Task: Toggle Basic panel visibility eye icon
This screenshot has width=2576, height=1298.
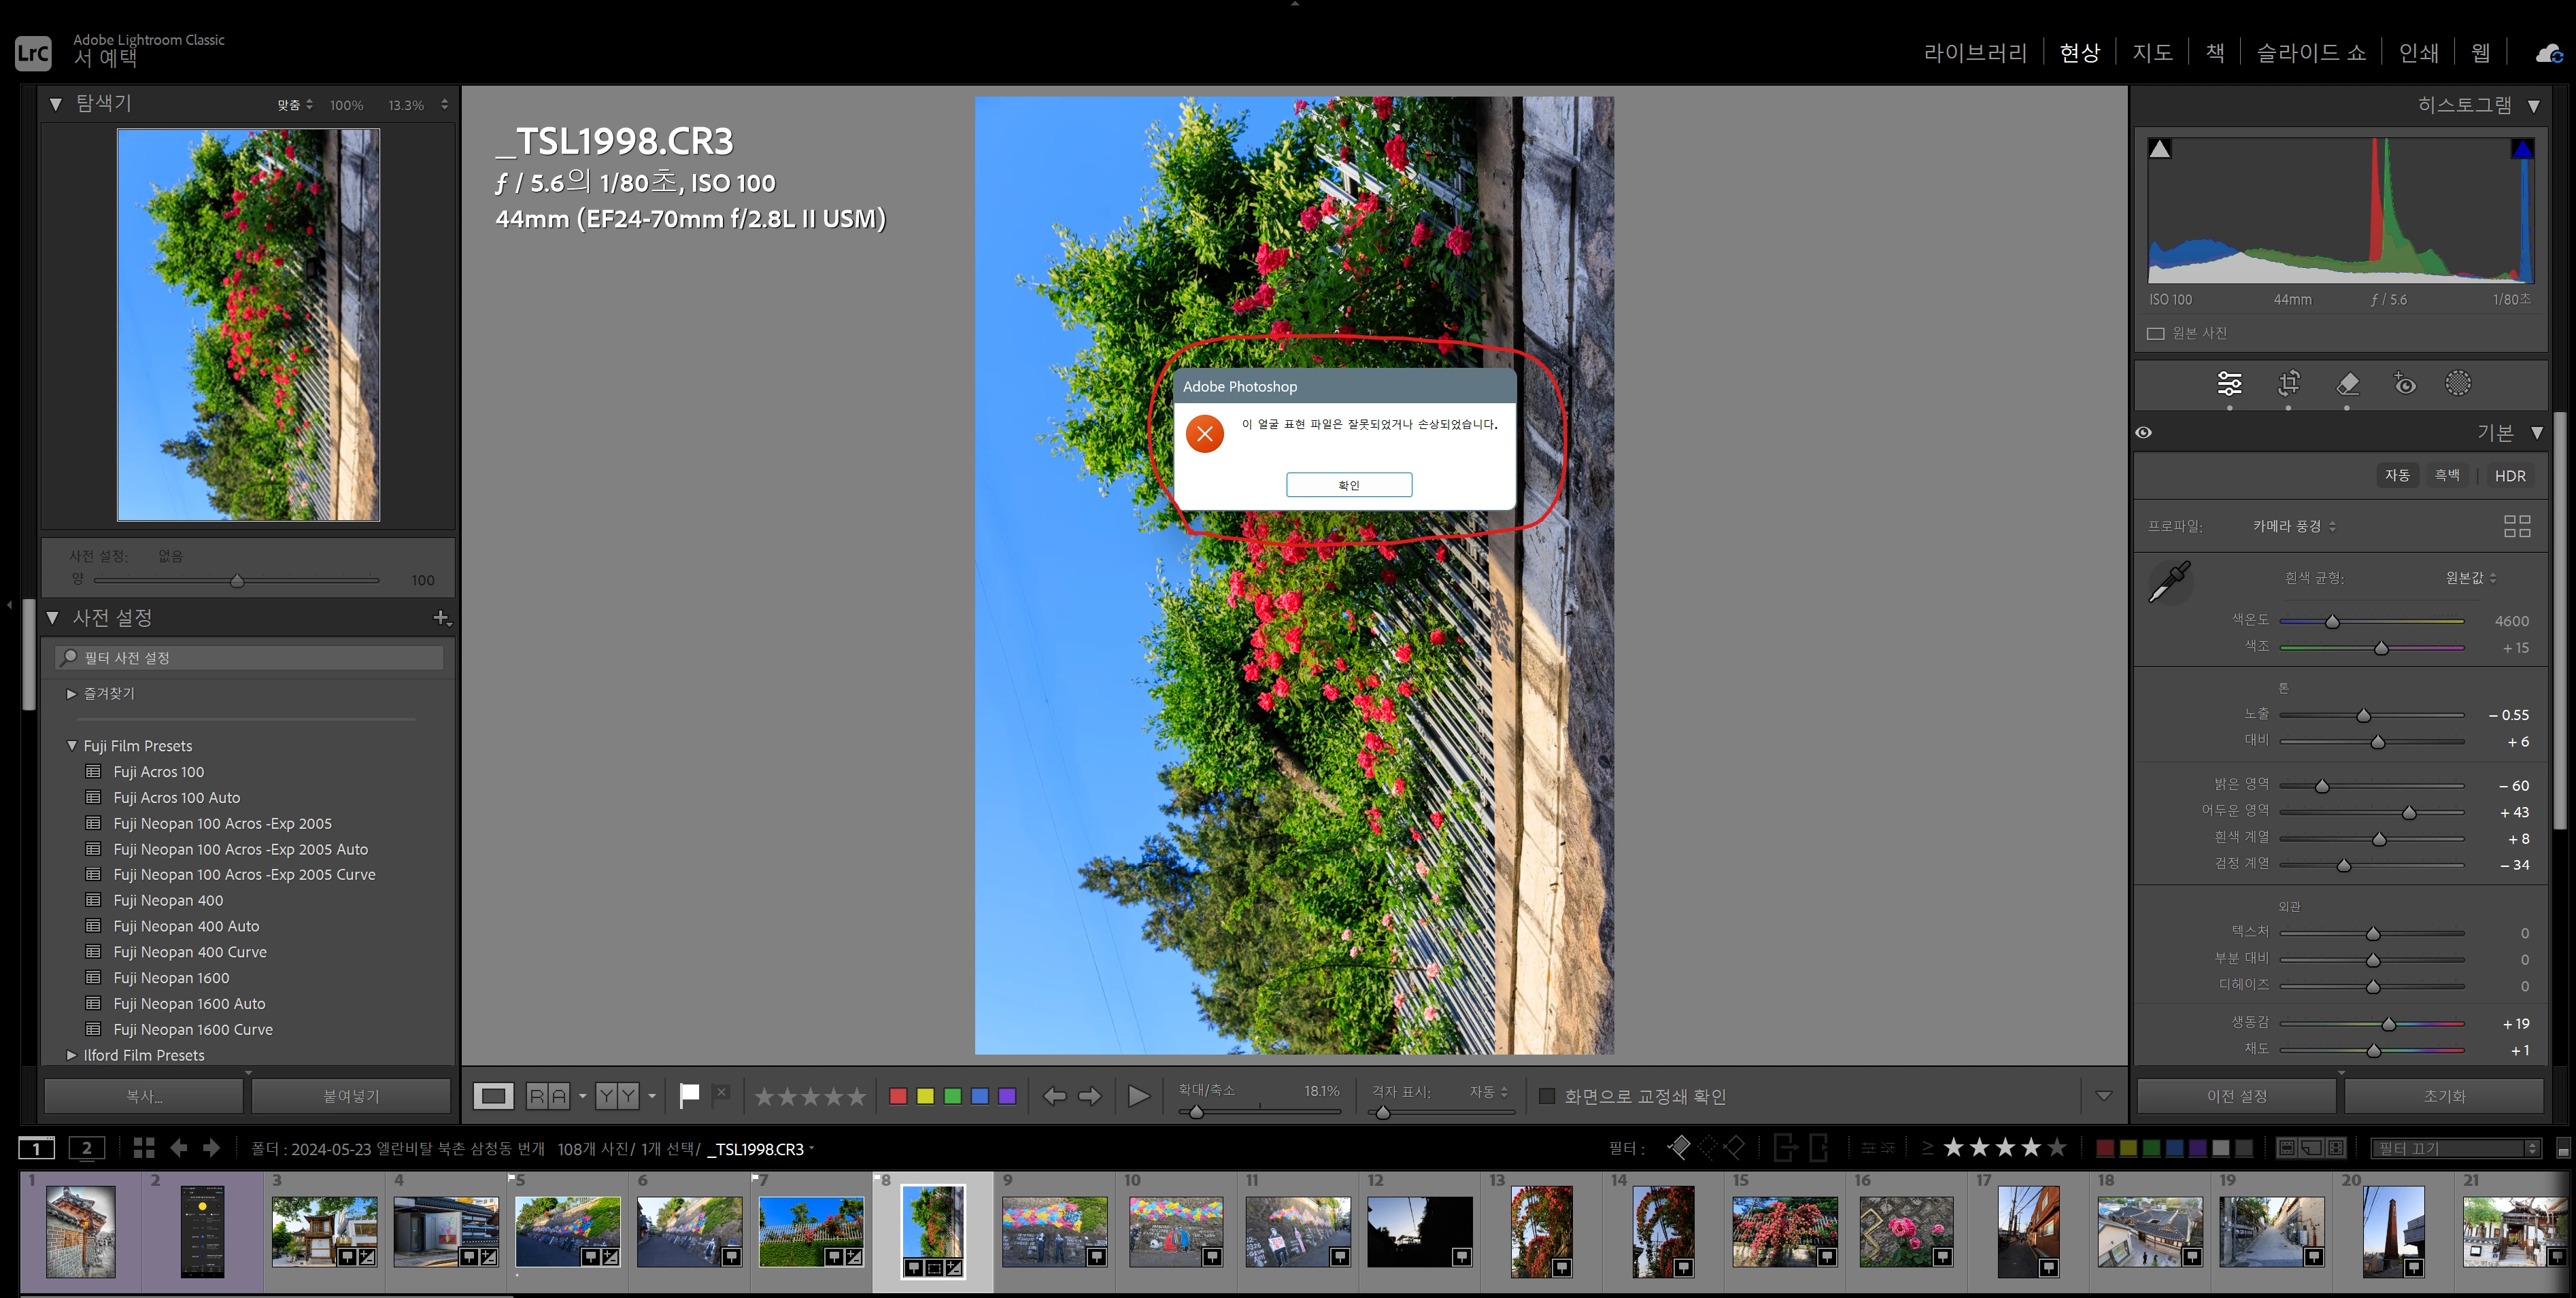Action: point(2144,433)
